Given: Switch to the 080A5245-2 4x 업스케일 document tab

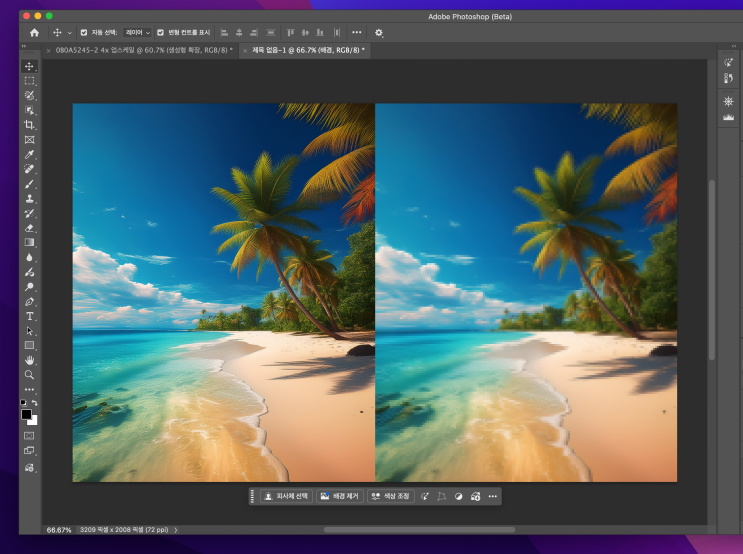Looking at the screenshot, I should pyautogui.click(x=144, y=50).
